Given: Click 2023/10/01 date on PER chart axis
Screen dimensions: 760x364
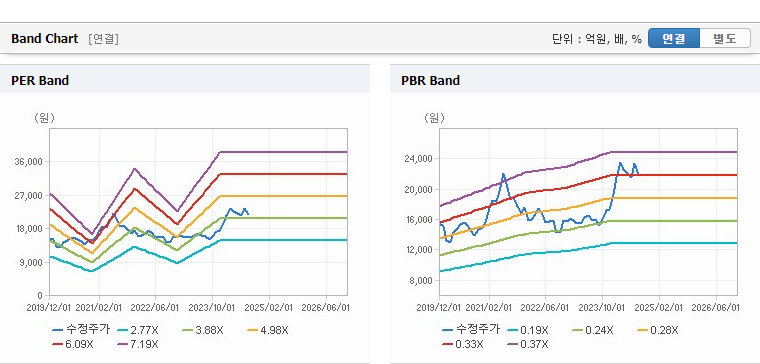Looking at the screenshot, I should [212, 308].
